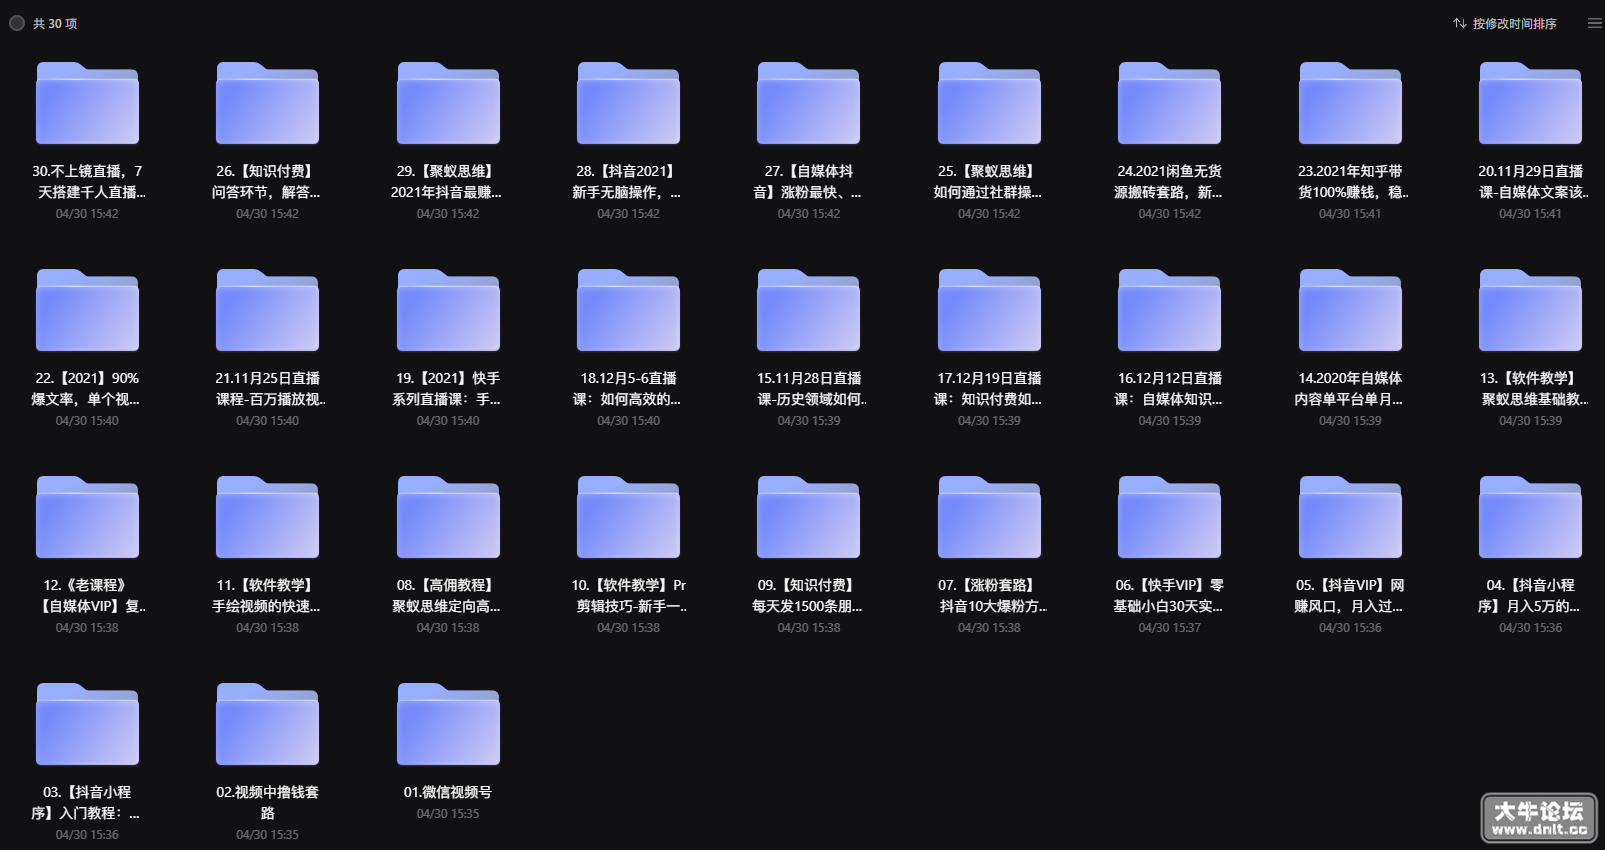Open folder 26.【知识付费】问答环节
The height and width of the screenshot is (850, 1605).
pos(267,103)
